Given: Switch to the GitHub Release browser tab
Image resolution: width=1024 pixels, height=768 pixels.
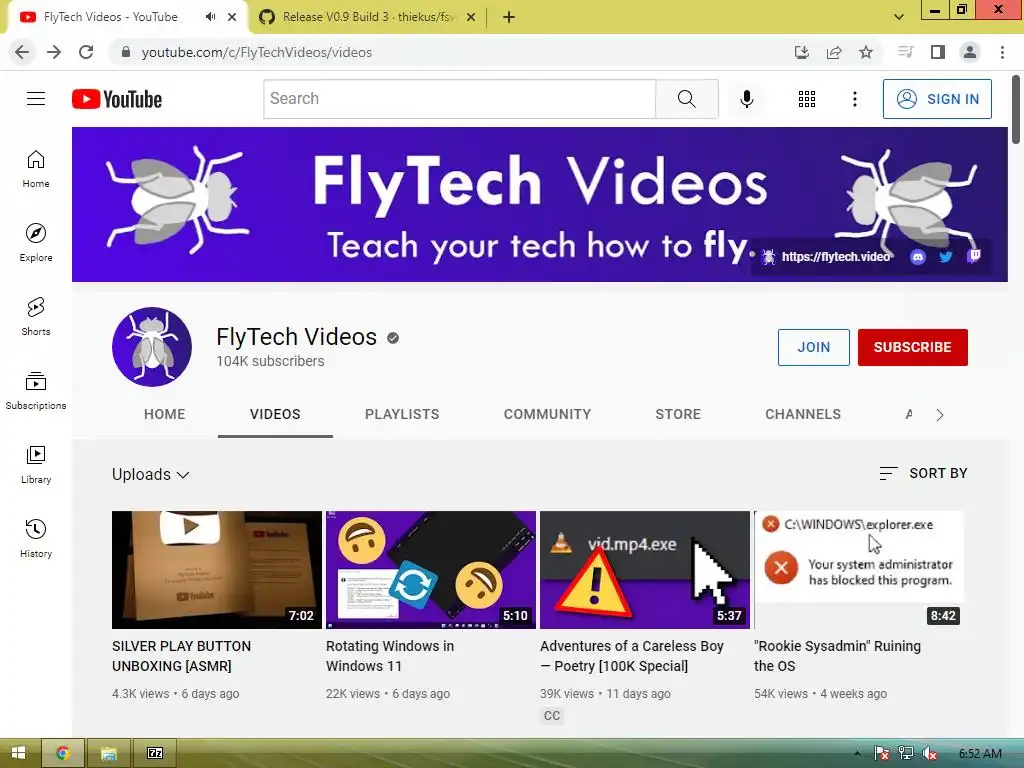Looking at the screenshot, I should (x=368, y=17).
